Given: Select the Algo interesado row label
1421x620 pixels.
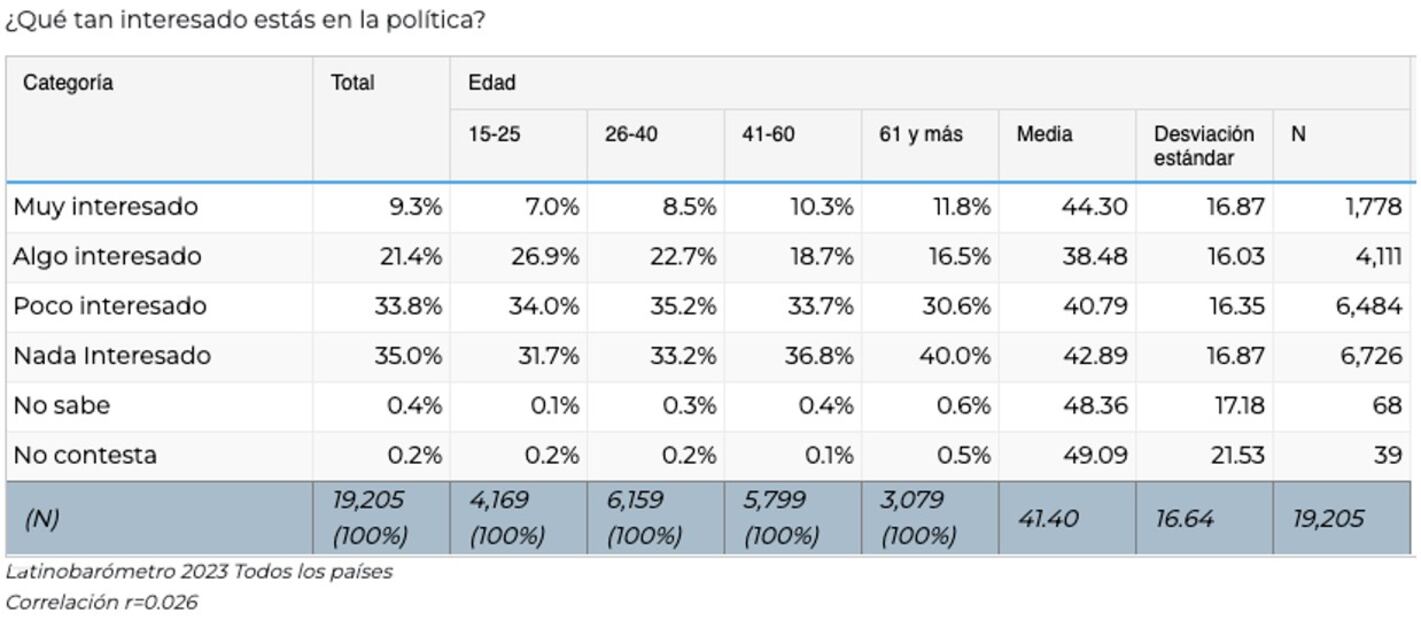Looking at the screenshot, I should [107, 257].
